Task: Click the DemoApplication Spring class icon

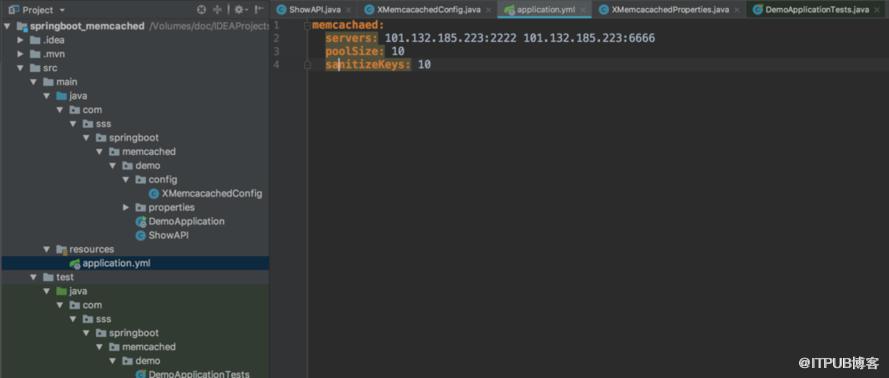Action: click(141, 222)
